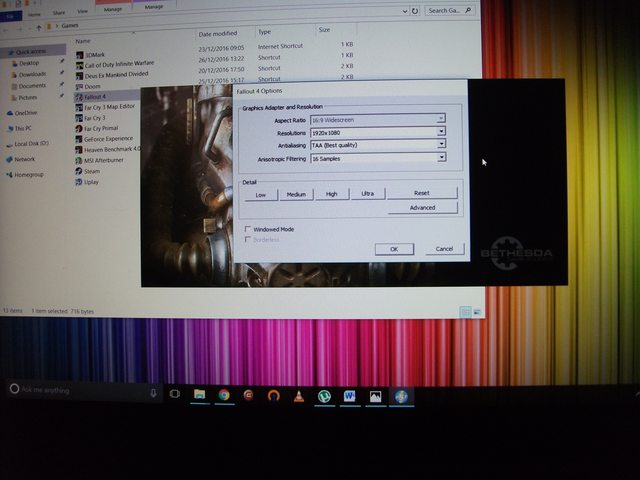The width and height of the screenshot is (640, 480).
Task: Set detail preset to Low
Action: pyautogui.click(x=260, y=195)
